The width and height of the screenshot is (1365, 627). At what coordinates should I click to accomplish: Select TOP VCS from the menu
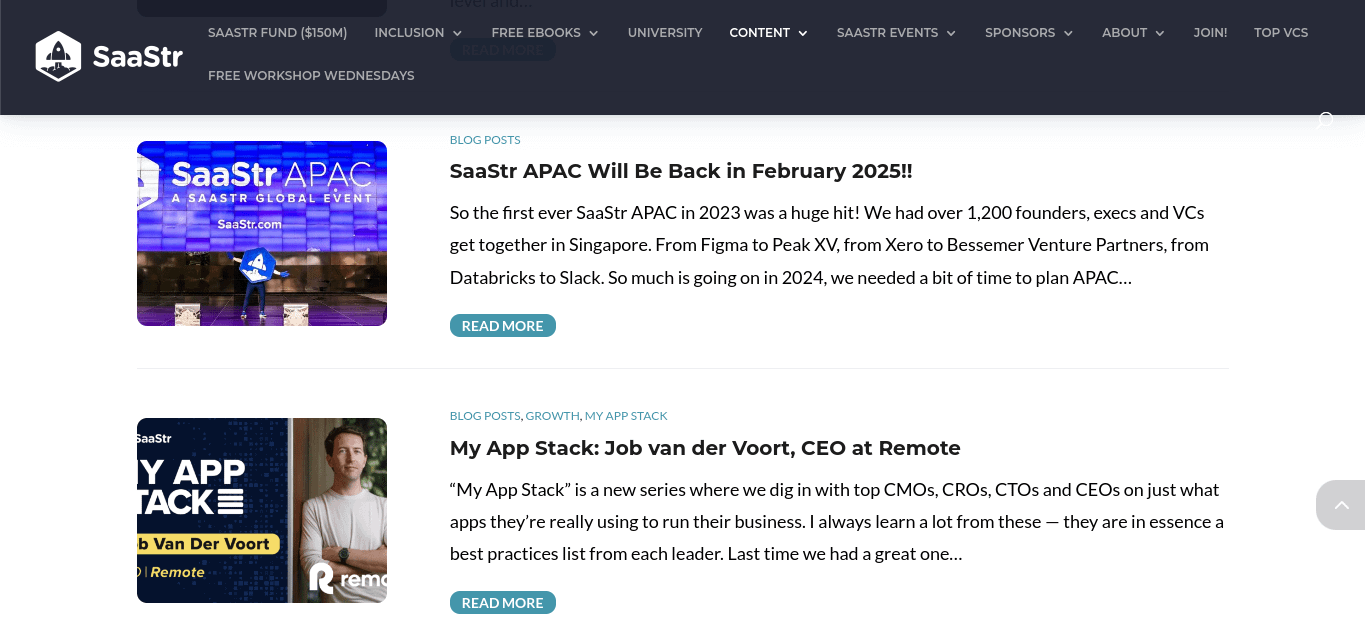click(1281, 32)
